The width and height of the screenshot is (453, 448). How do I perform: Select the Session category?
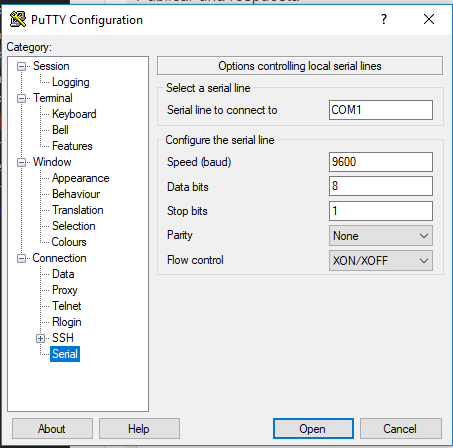click(x=51, y=66)
